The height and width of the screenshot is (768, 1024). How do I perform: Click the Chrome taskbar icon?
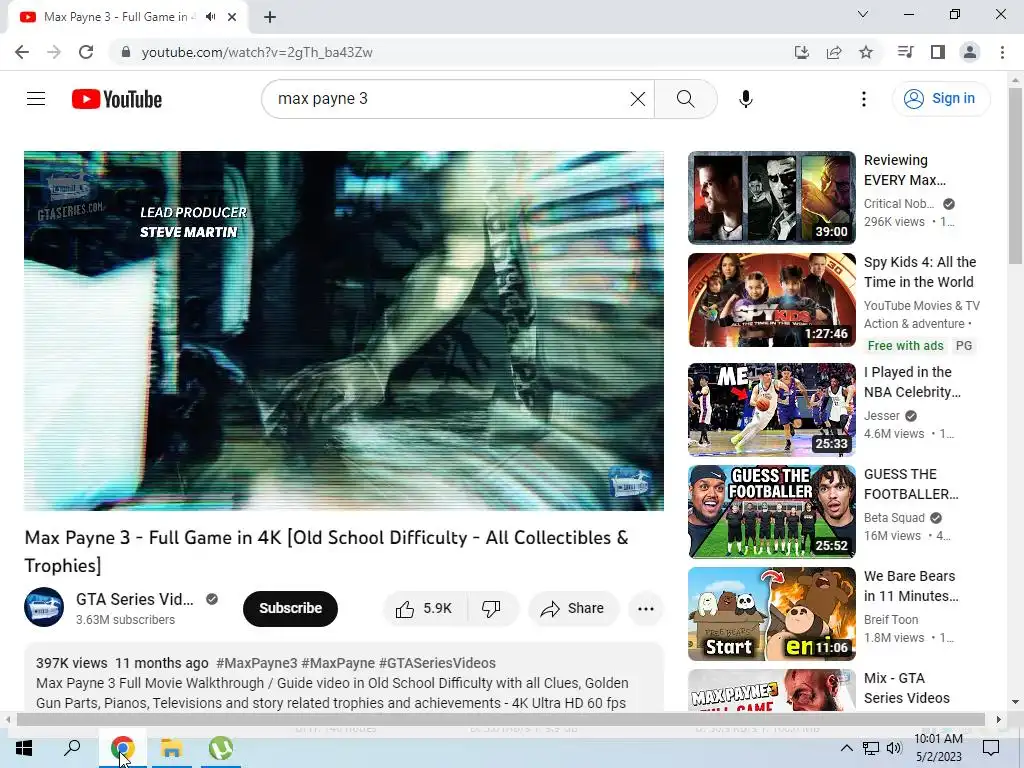click(122, 748)
